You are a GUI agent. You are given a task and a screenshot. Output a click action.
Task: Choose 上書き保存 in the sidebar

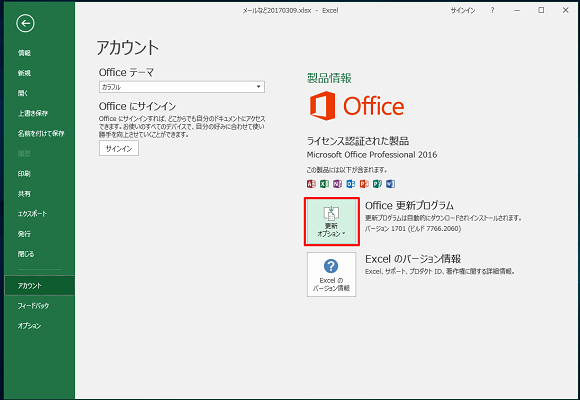(x=33, y=113)
